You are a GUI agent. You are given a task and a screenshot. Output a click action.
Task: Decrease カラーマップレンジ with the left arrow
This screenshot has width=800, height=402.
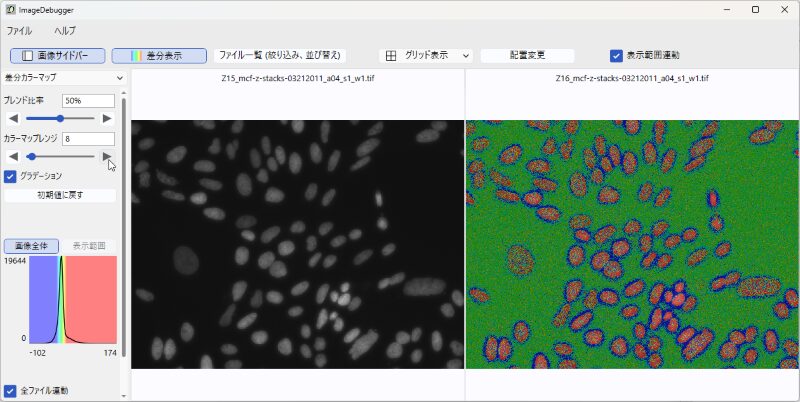pos(13,156)
